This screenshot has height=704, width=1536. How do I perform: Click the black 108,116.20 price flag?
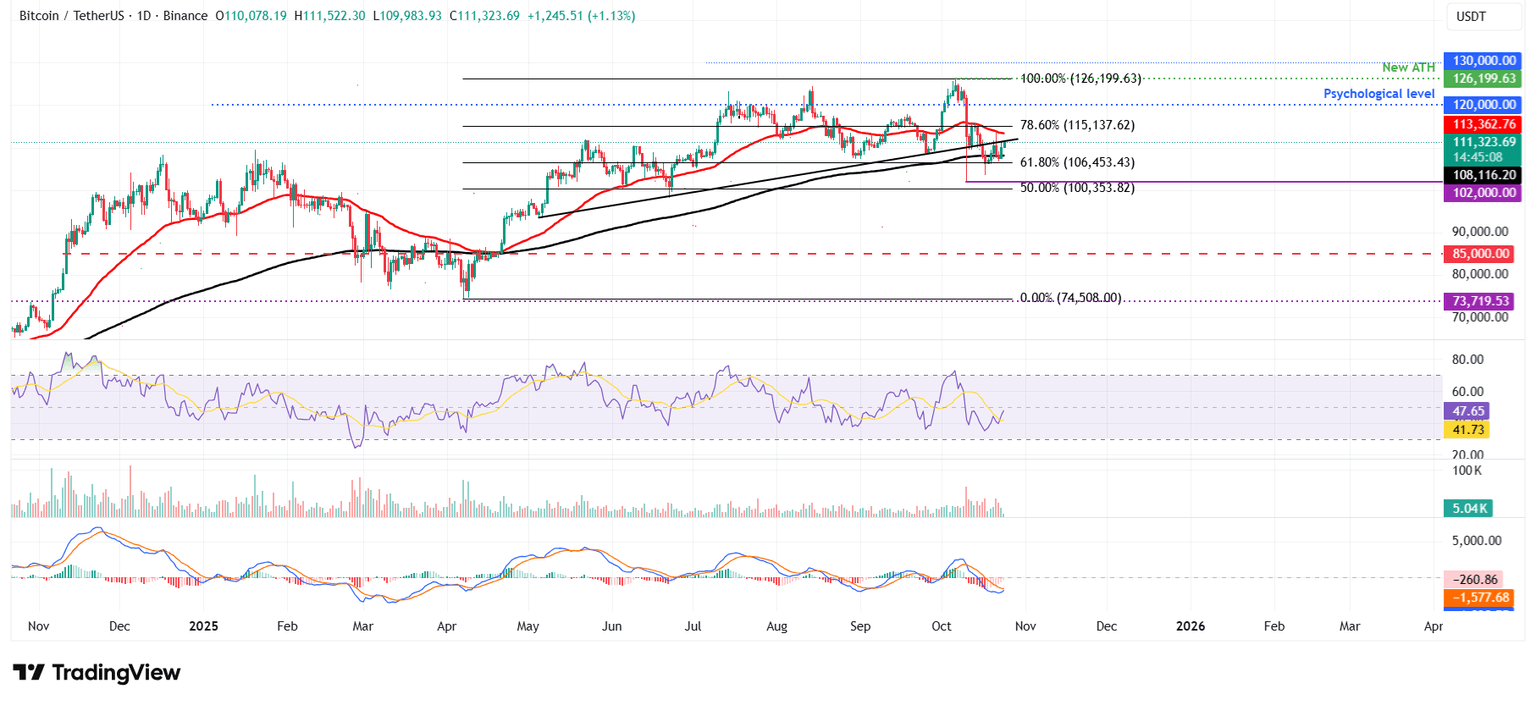(x=1483, y=175)
